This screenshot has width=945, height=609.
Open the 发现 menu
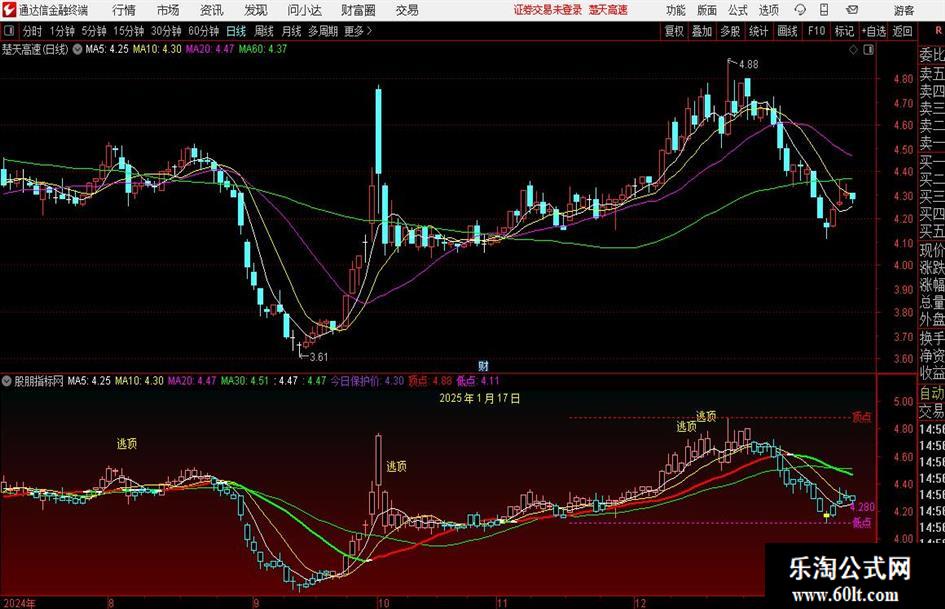tap(256, 10)
